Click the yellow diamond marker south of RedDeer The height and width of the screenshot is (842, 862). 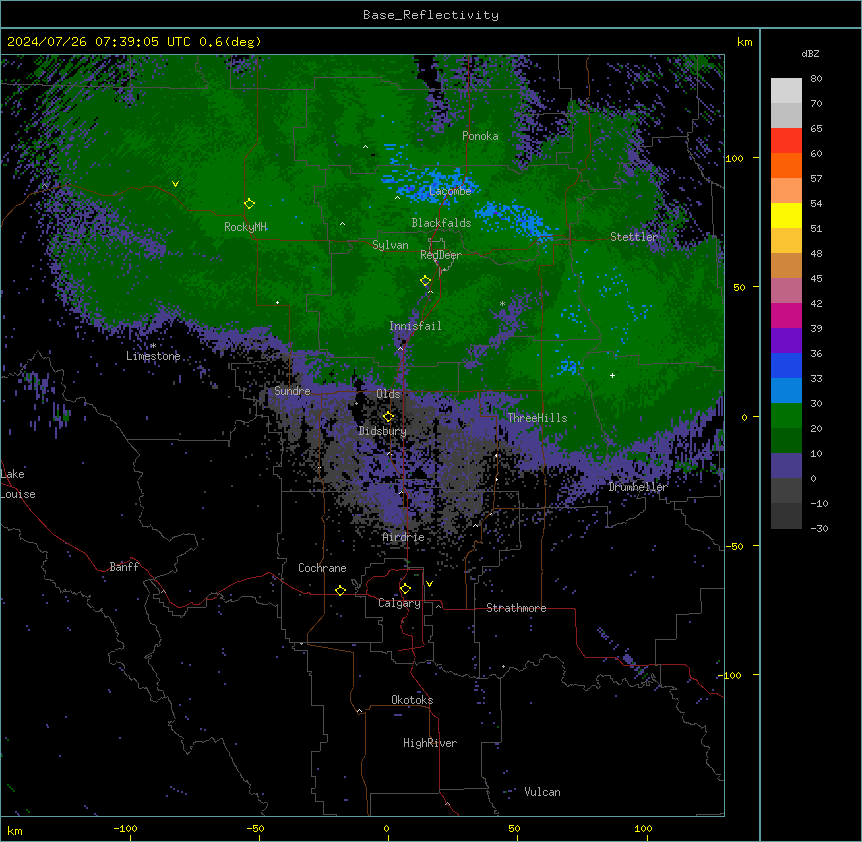tap(426, 281)
